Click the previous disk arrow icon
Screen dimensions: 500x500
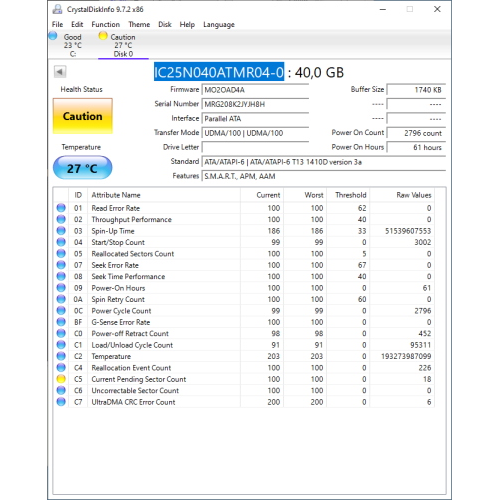click(60, 72)
